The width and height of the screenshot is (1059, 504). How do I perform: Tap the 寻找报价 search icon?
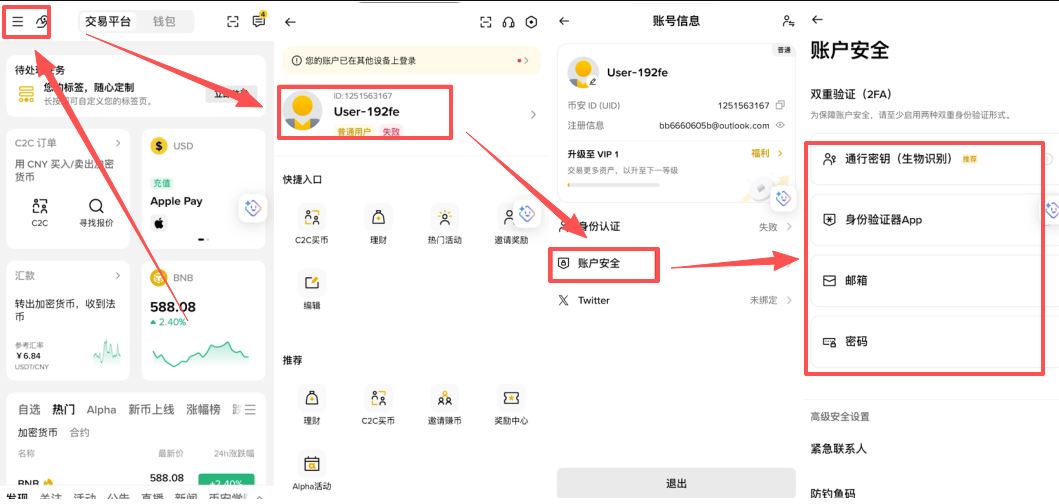click(97, 206)
